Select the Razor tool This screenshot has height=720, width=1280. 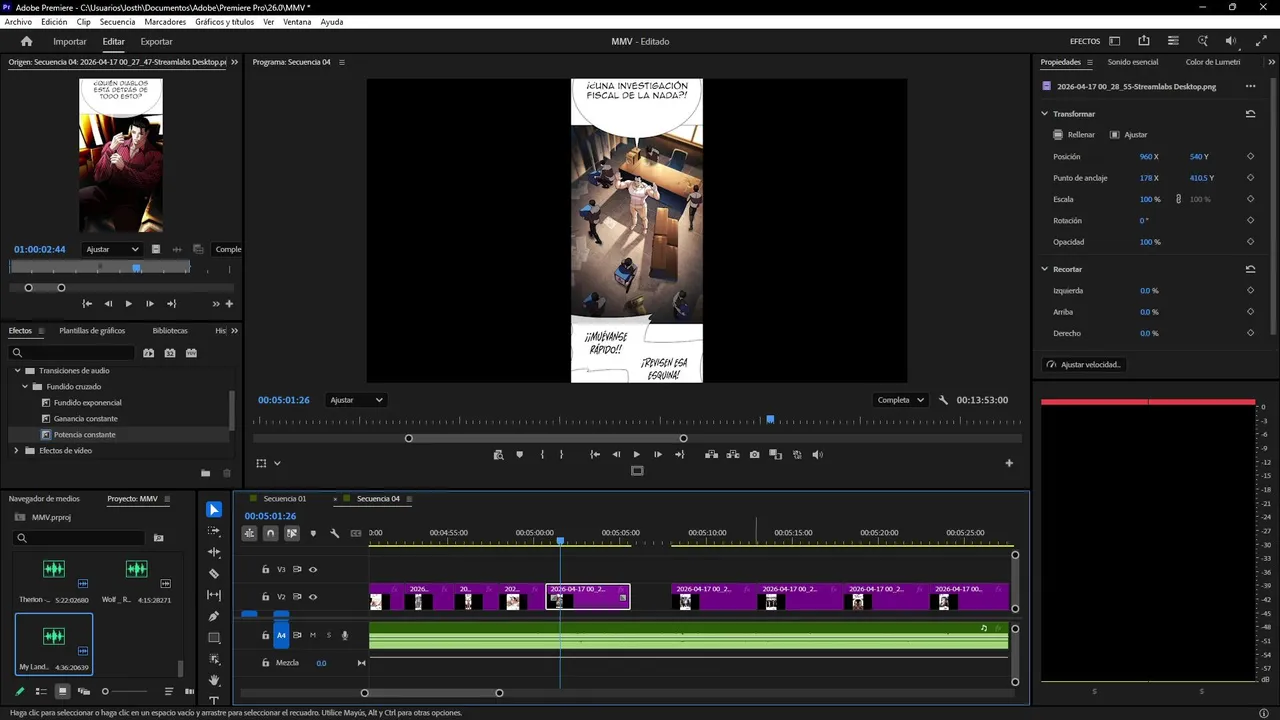click(x=214, y=574)
